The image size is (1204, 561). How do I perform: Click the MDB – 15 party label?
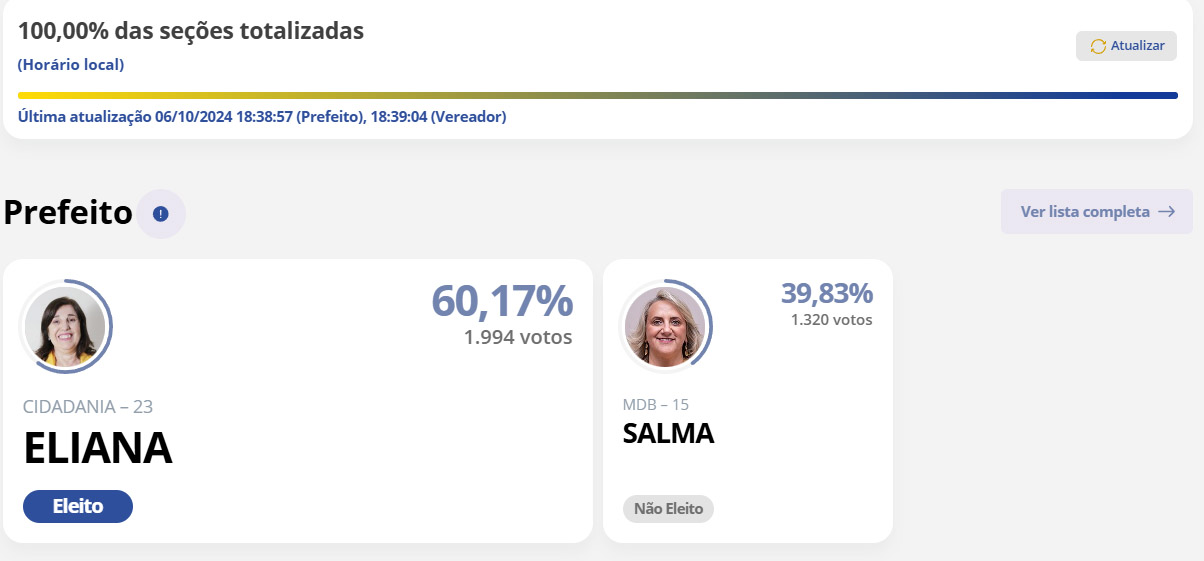click(655, 405)
